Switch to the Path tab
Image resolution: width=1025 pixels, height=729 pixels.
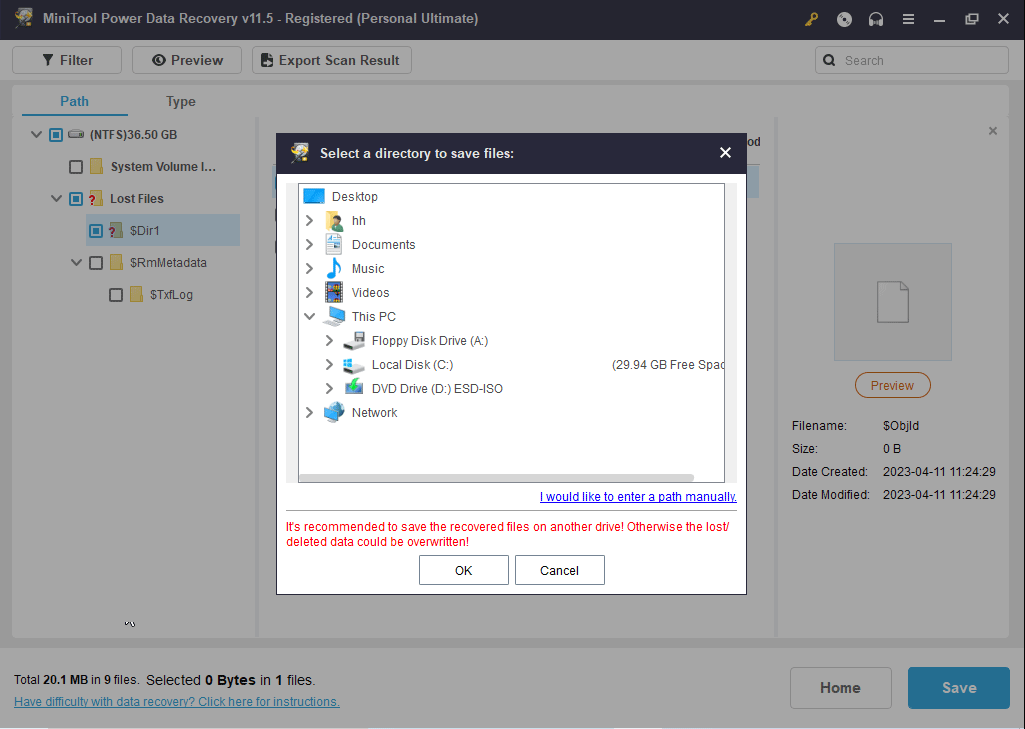(x=75, y=101)
